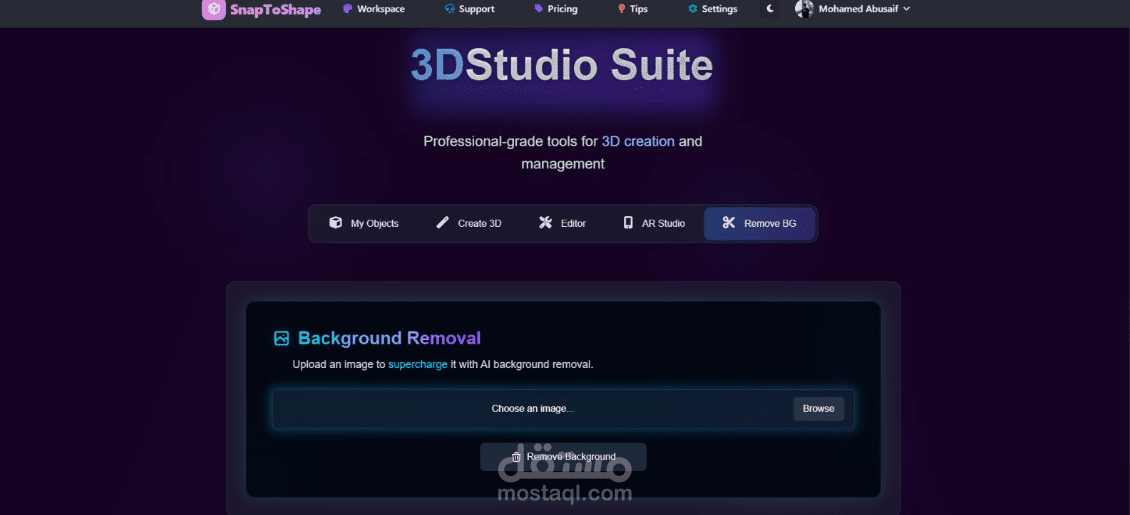
Task: Open the Settings menu item
Action: [x=719, y=9]
